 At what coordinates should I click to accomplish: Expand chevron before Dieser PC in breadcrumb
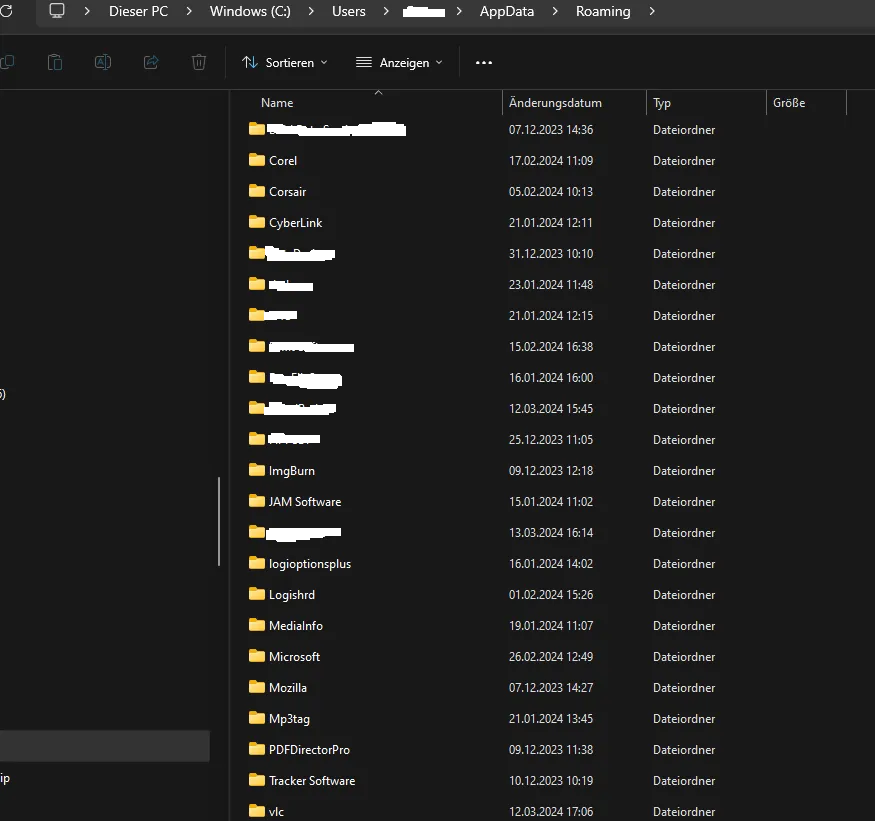point(86,11)
